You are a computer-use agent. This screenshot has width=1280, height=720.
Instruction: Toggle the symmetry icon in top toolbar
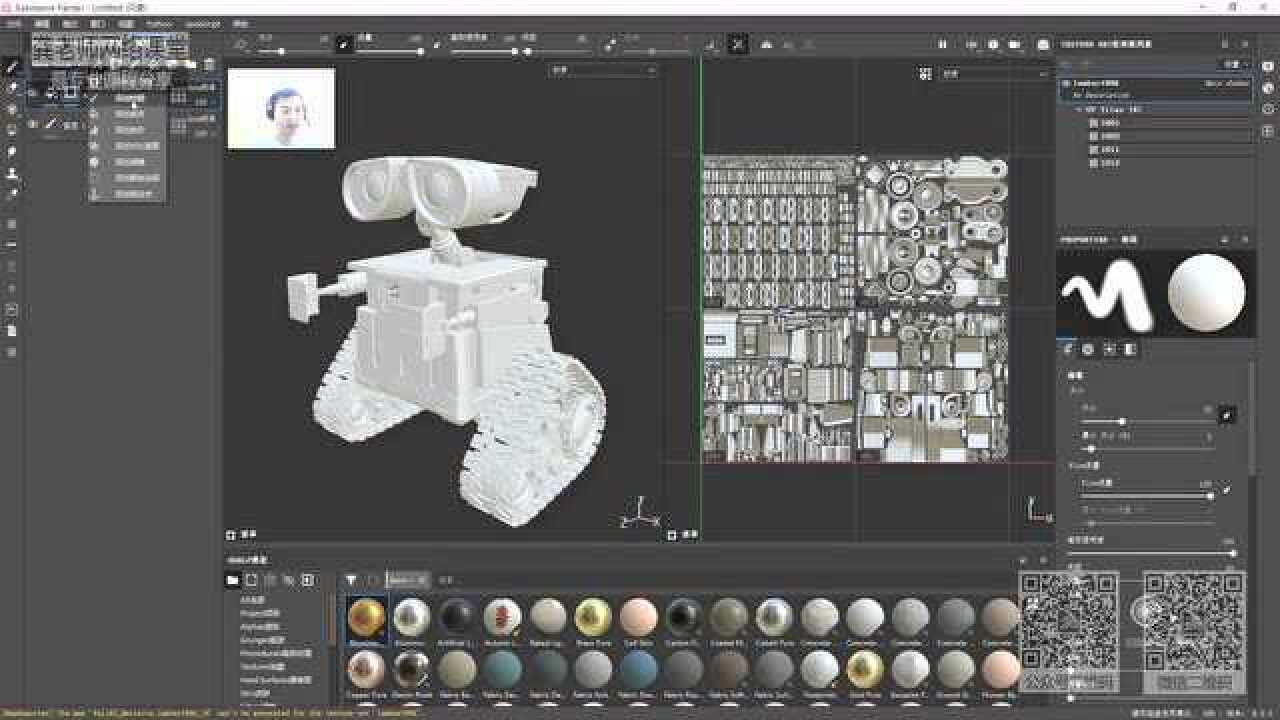tap(738, 44)
